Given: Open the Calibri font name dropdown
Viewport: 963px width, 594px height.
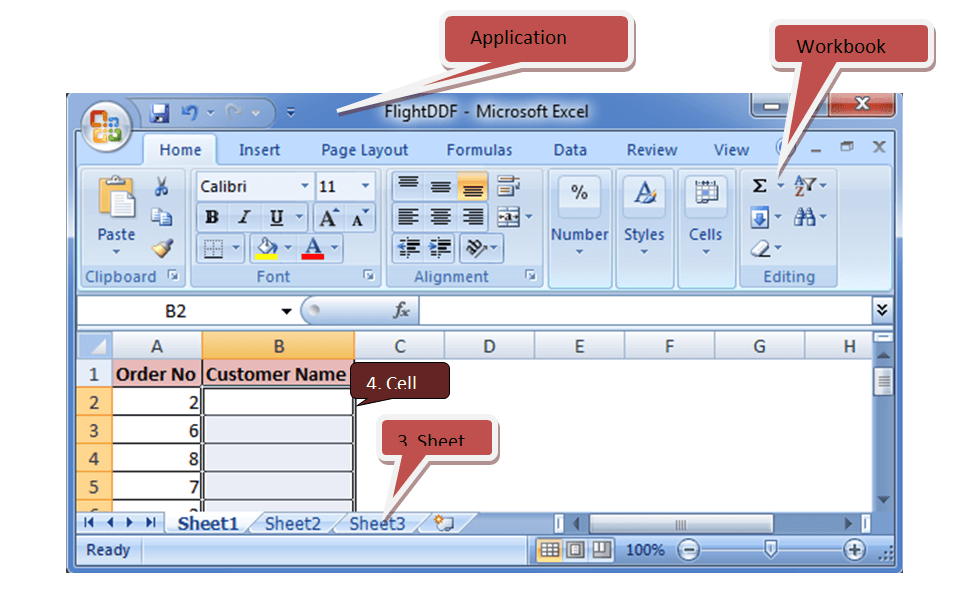Looking at the screenshot, I should click(x=305, y=187).
